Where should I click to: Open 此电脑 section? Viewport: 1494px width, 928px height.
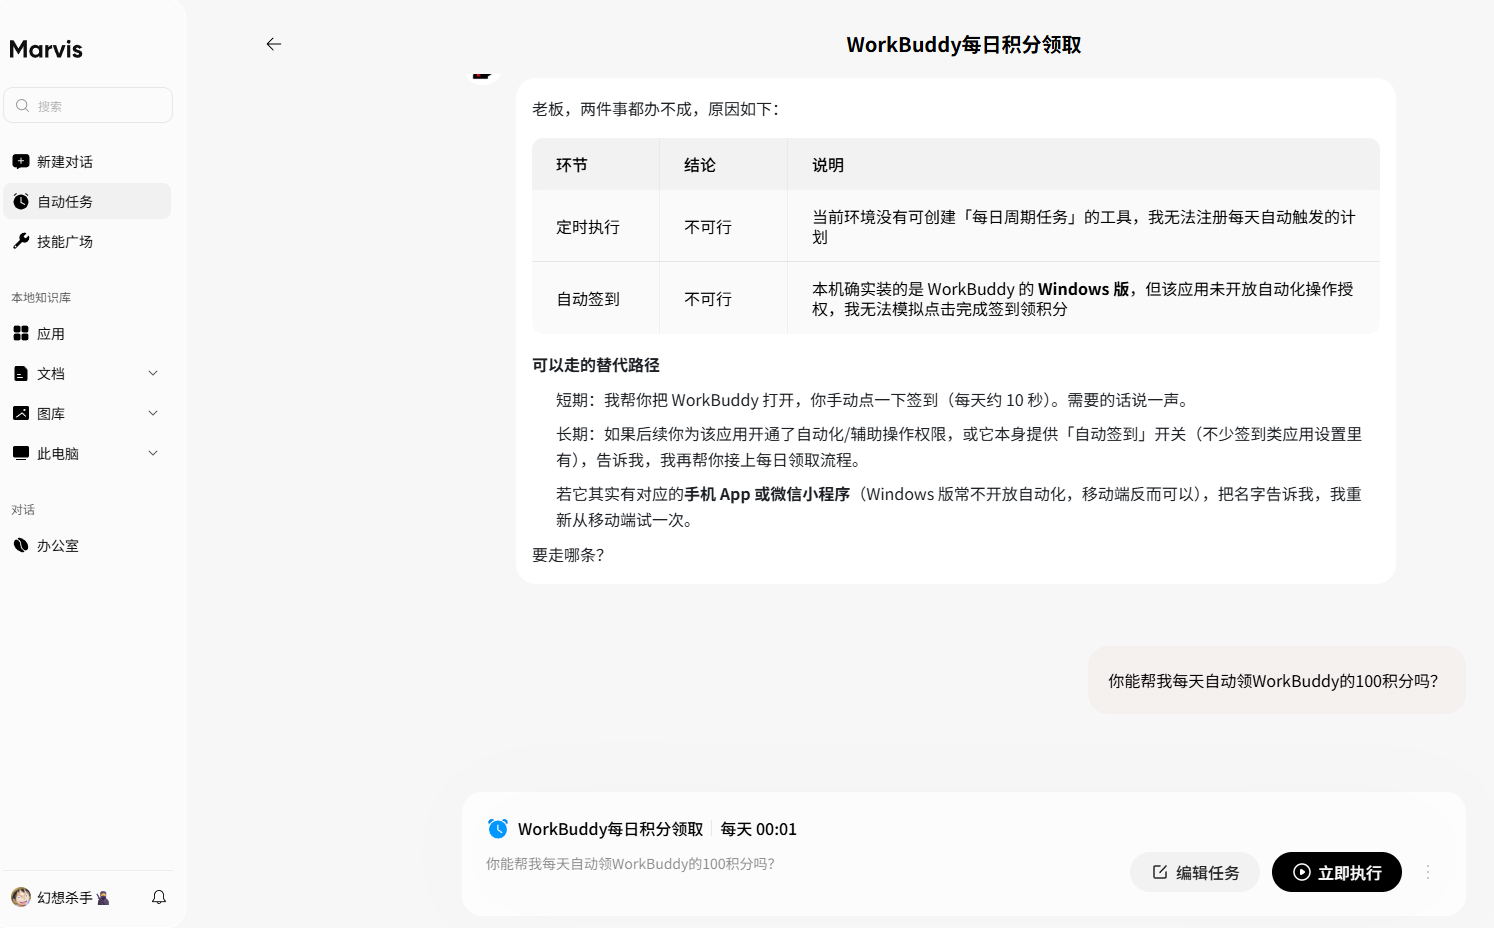coord(87,453)
